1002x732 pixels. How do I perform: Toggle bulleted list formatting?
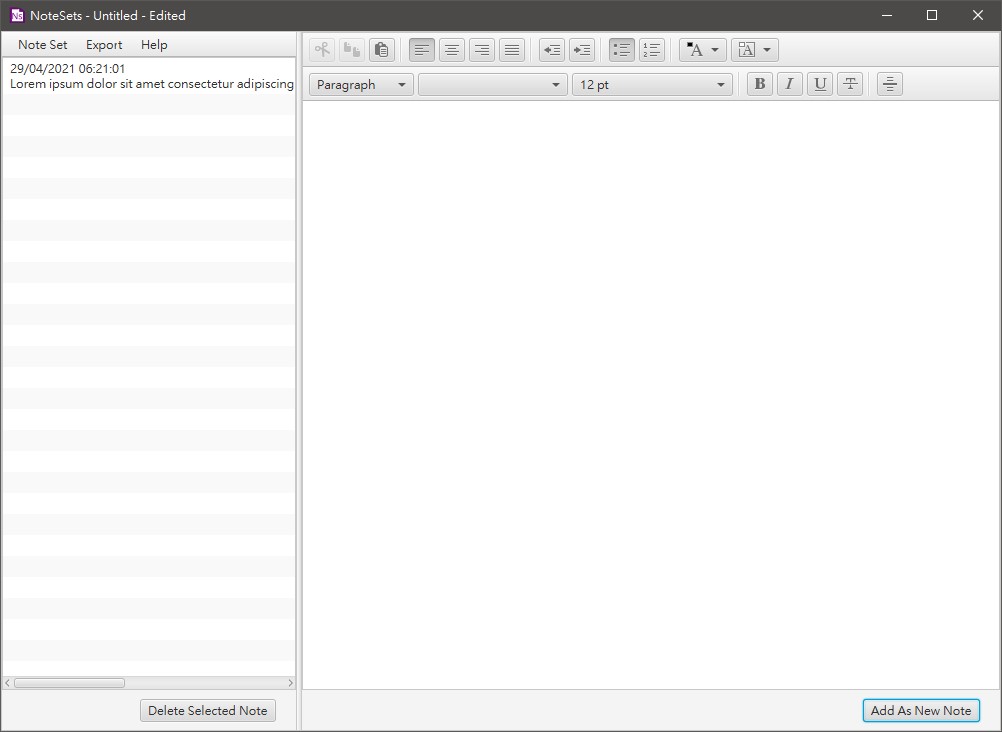622,50
